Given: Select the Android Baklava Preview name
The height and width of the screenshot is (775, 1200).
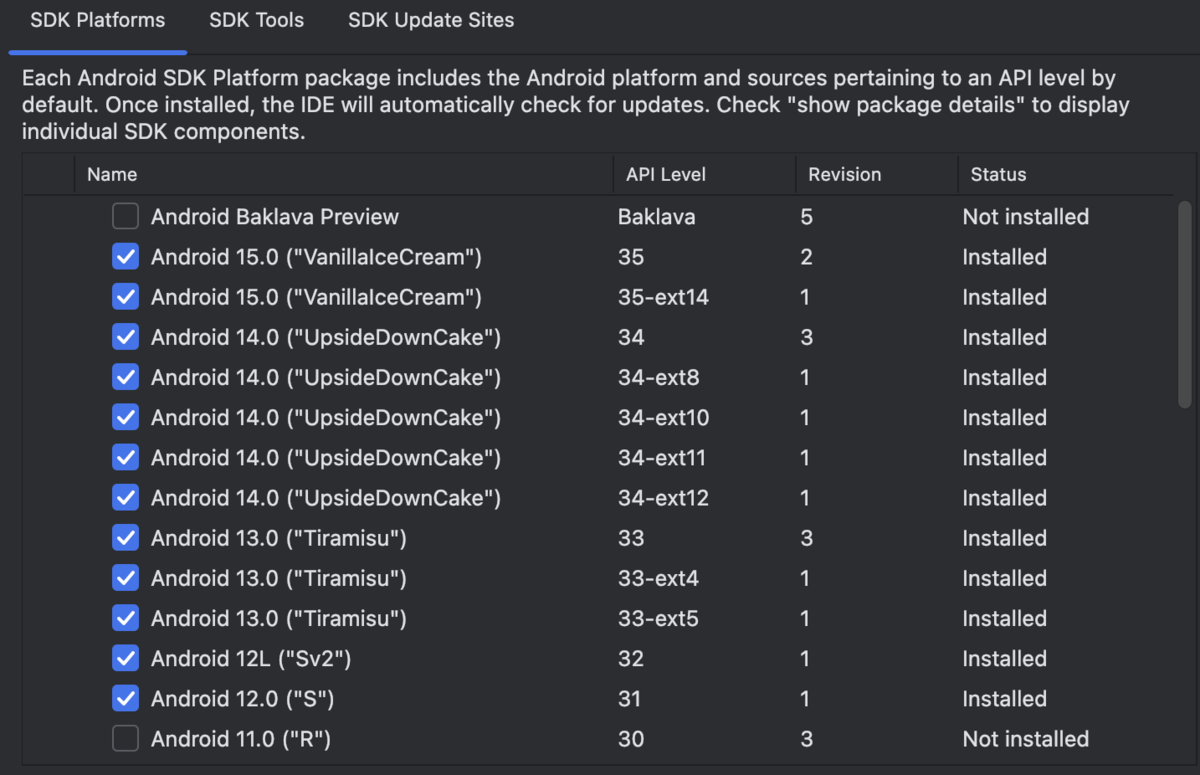Looking at the screenshot, I should coord(275,216).
